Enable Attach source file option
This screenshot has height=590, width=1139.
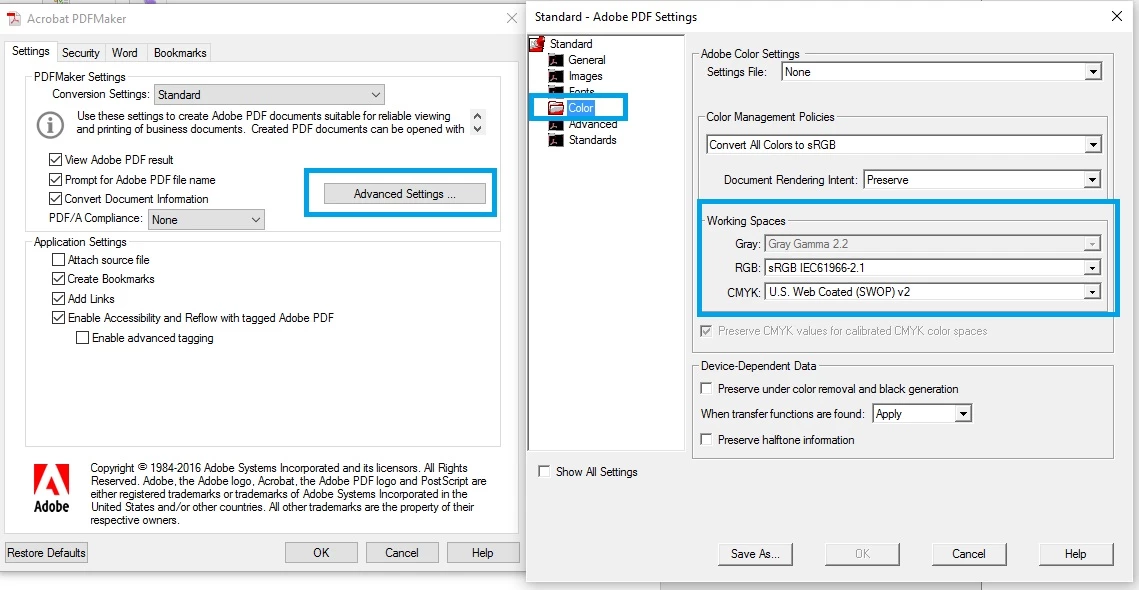(x=58, y=259)
